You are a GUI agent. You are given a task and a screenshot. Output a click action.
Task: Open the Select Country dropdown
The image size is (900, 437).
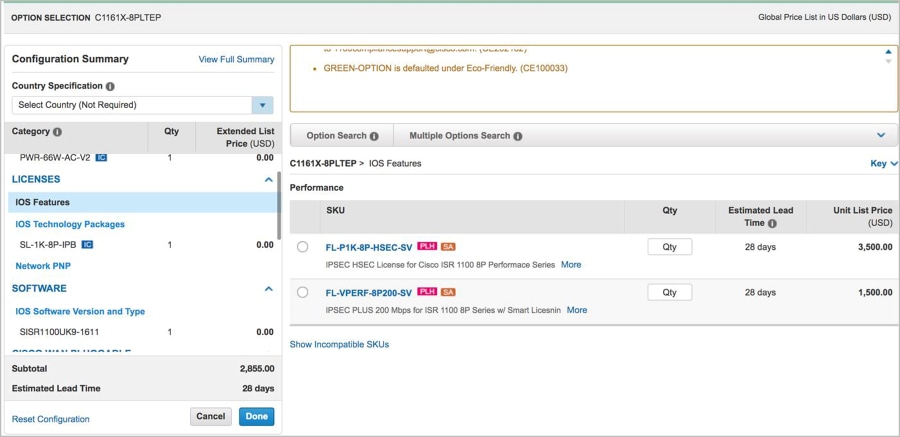(x=262, y=105)
